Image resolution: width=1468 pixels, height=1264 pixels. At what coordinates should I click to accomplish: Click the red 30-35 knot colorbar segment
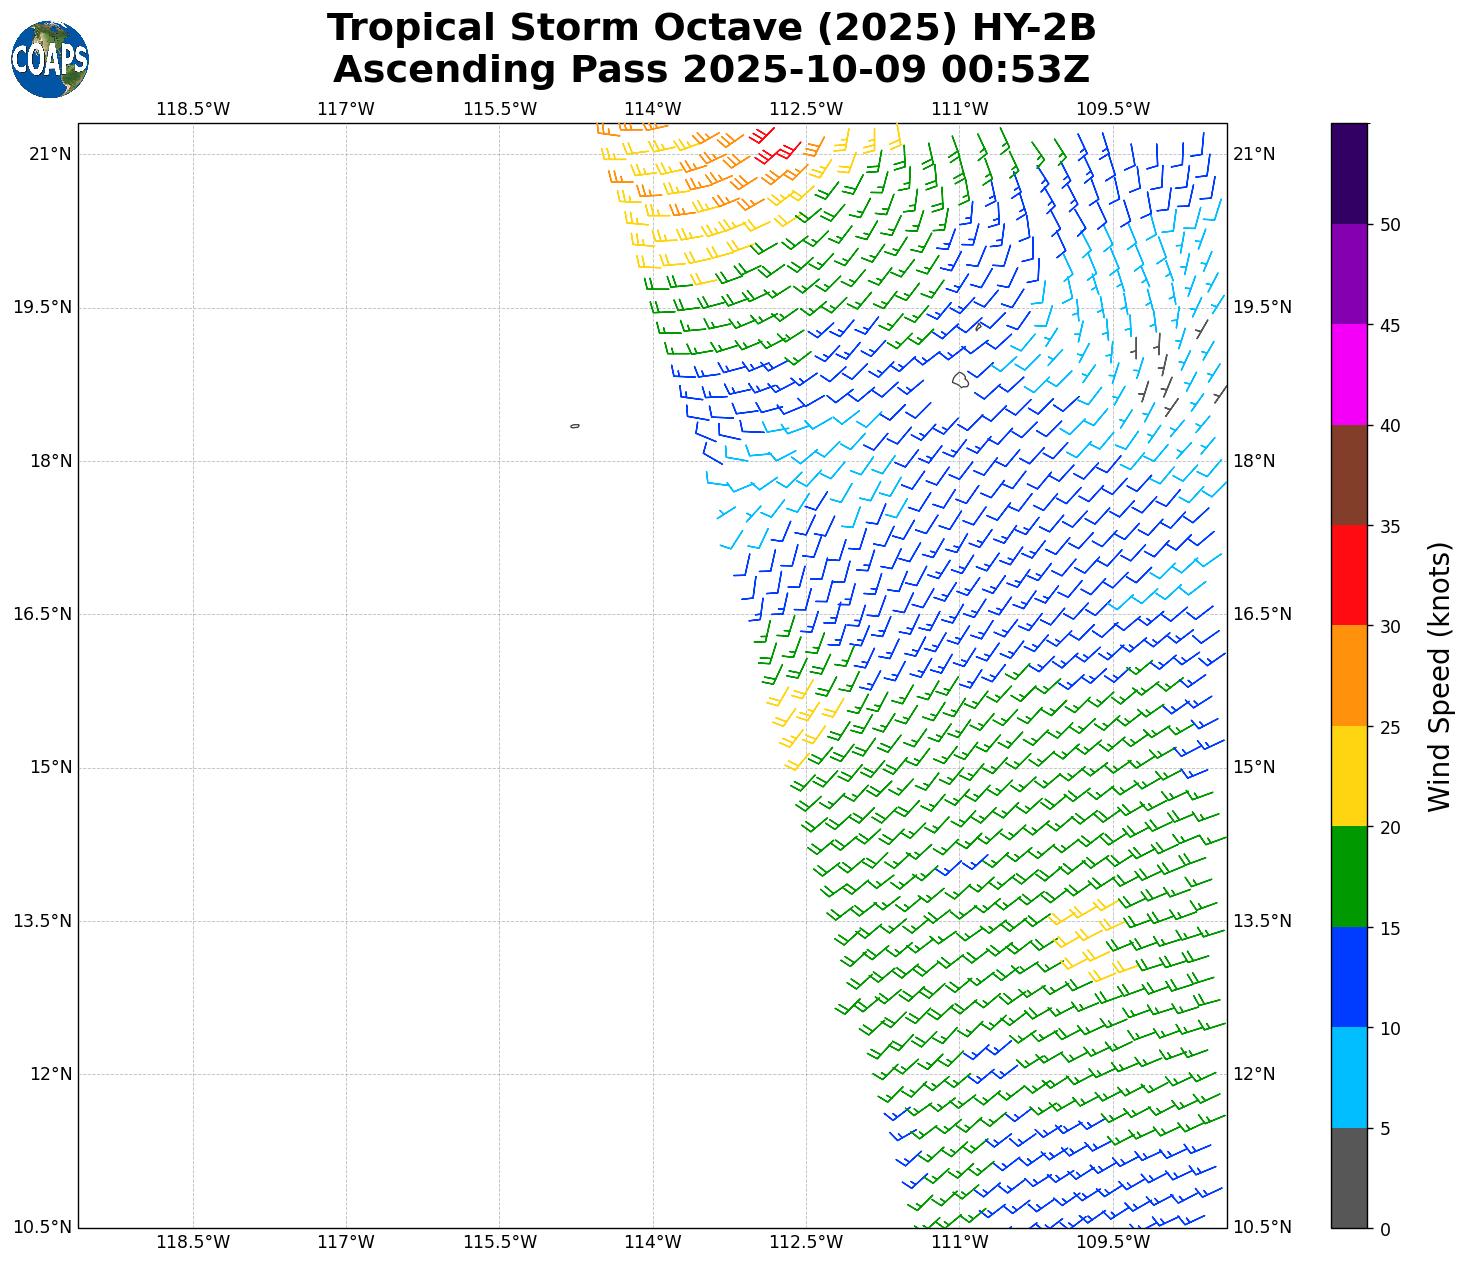(x=1349, y=575)
